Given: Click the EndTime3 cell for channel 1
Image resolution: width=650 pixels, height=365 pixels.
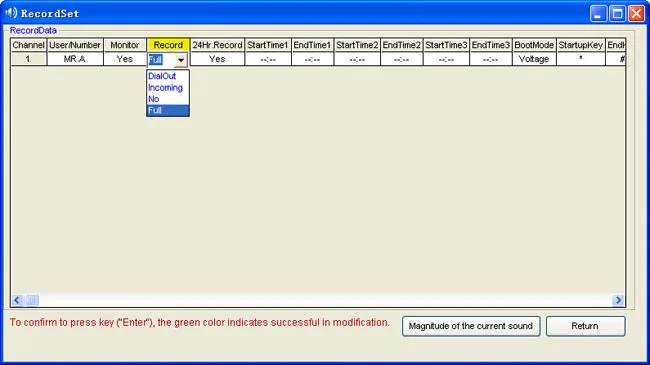Looking at the screenshot, I should click(490, 59).
